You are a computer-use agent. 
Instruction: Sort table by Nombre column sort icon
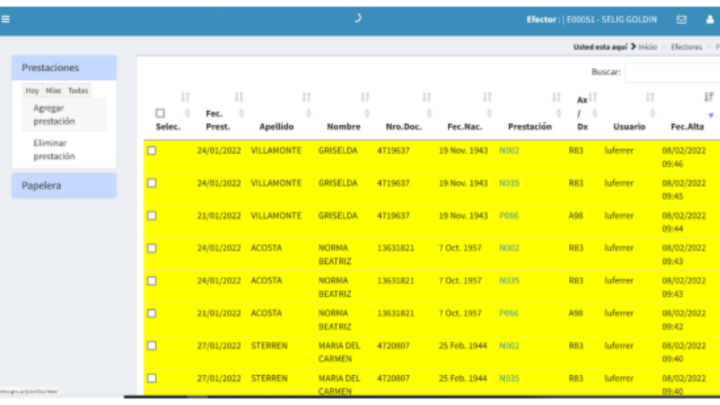[365, 97]
